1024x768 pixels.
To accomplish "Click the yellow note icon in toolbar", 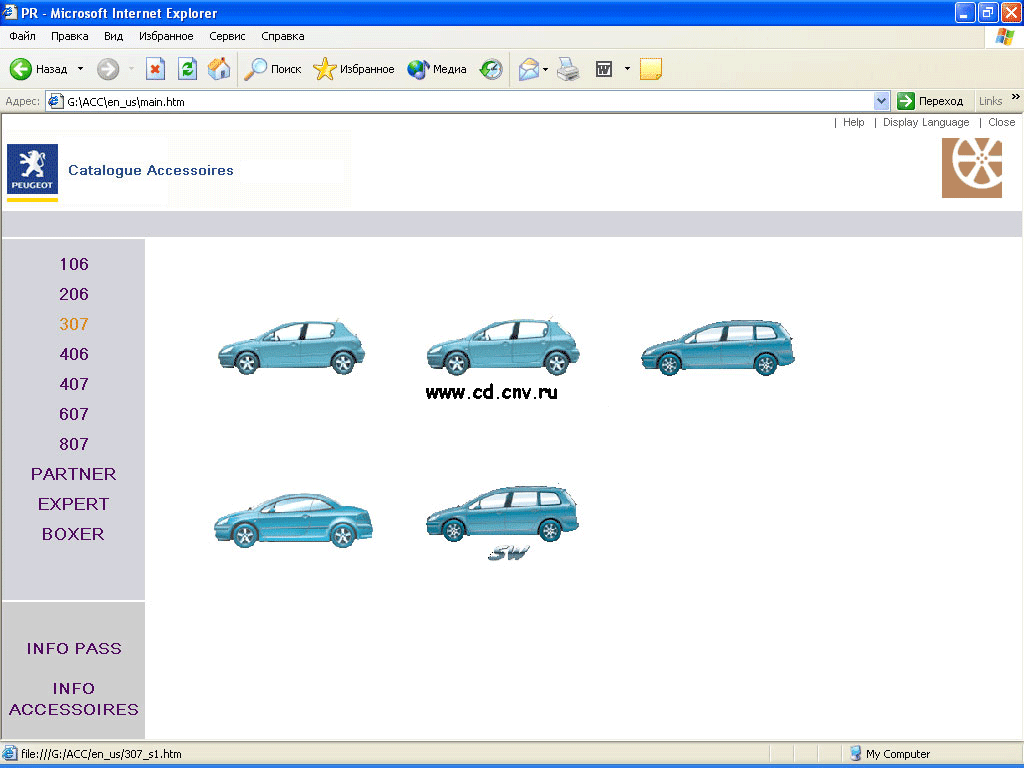I will coord(650,69).
